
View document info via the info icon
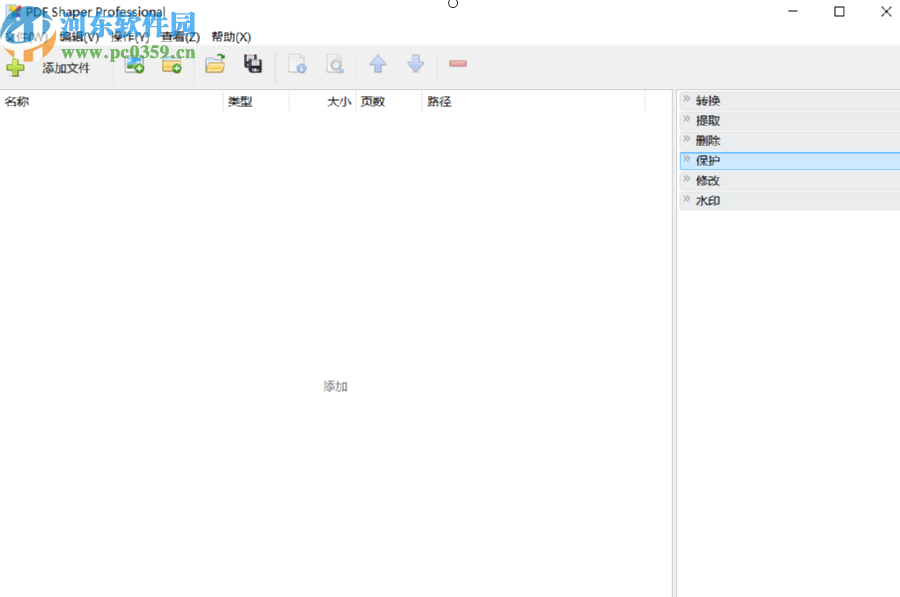[x=297, y=63]
